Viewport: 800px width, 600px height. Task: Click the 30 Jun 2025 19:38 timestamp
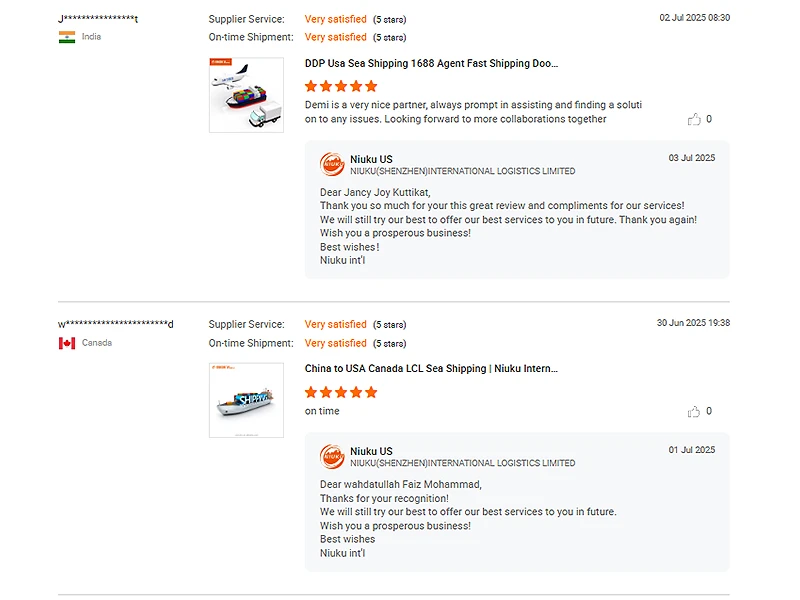point(693,323)
